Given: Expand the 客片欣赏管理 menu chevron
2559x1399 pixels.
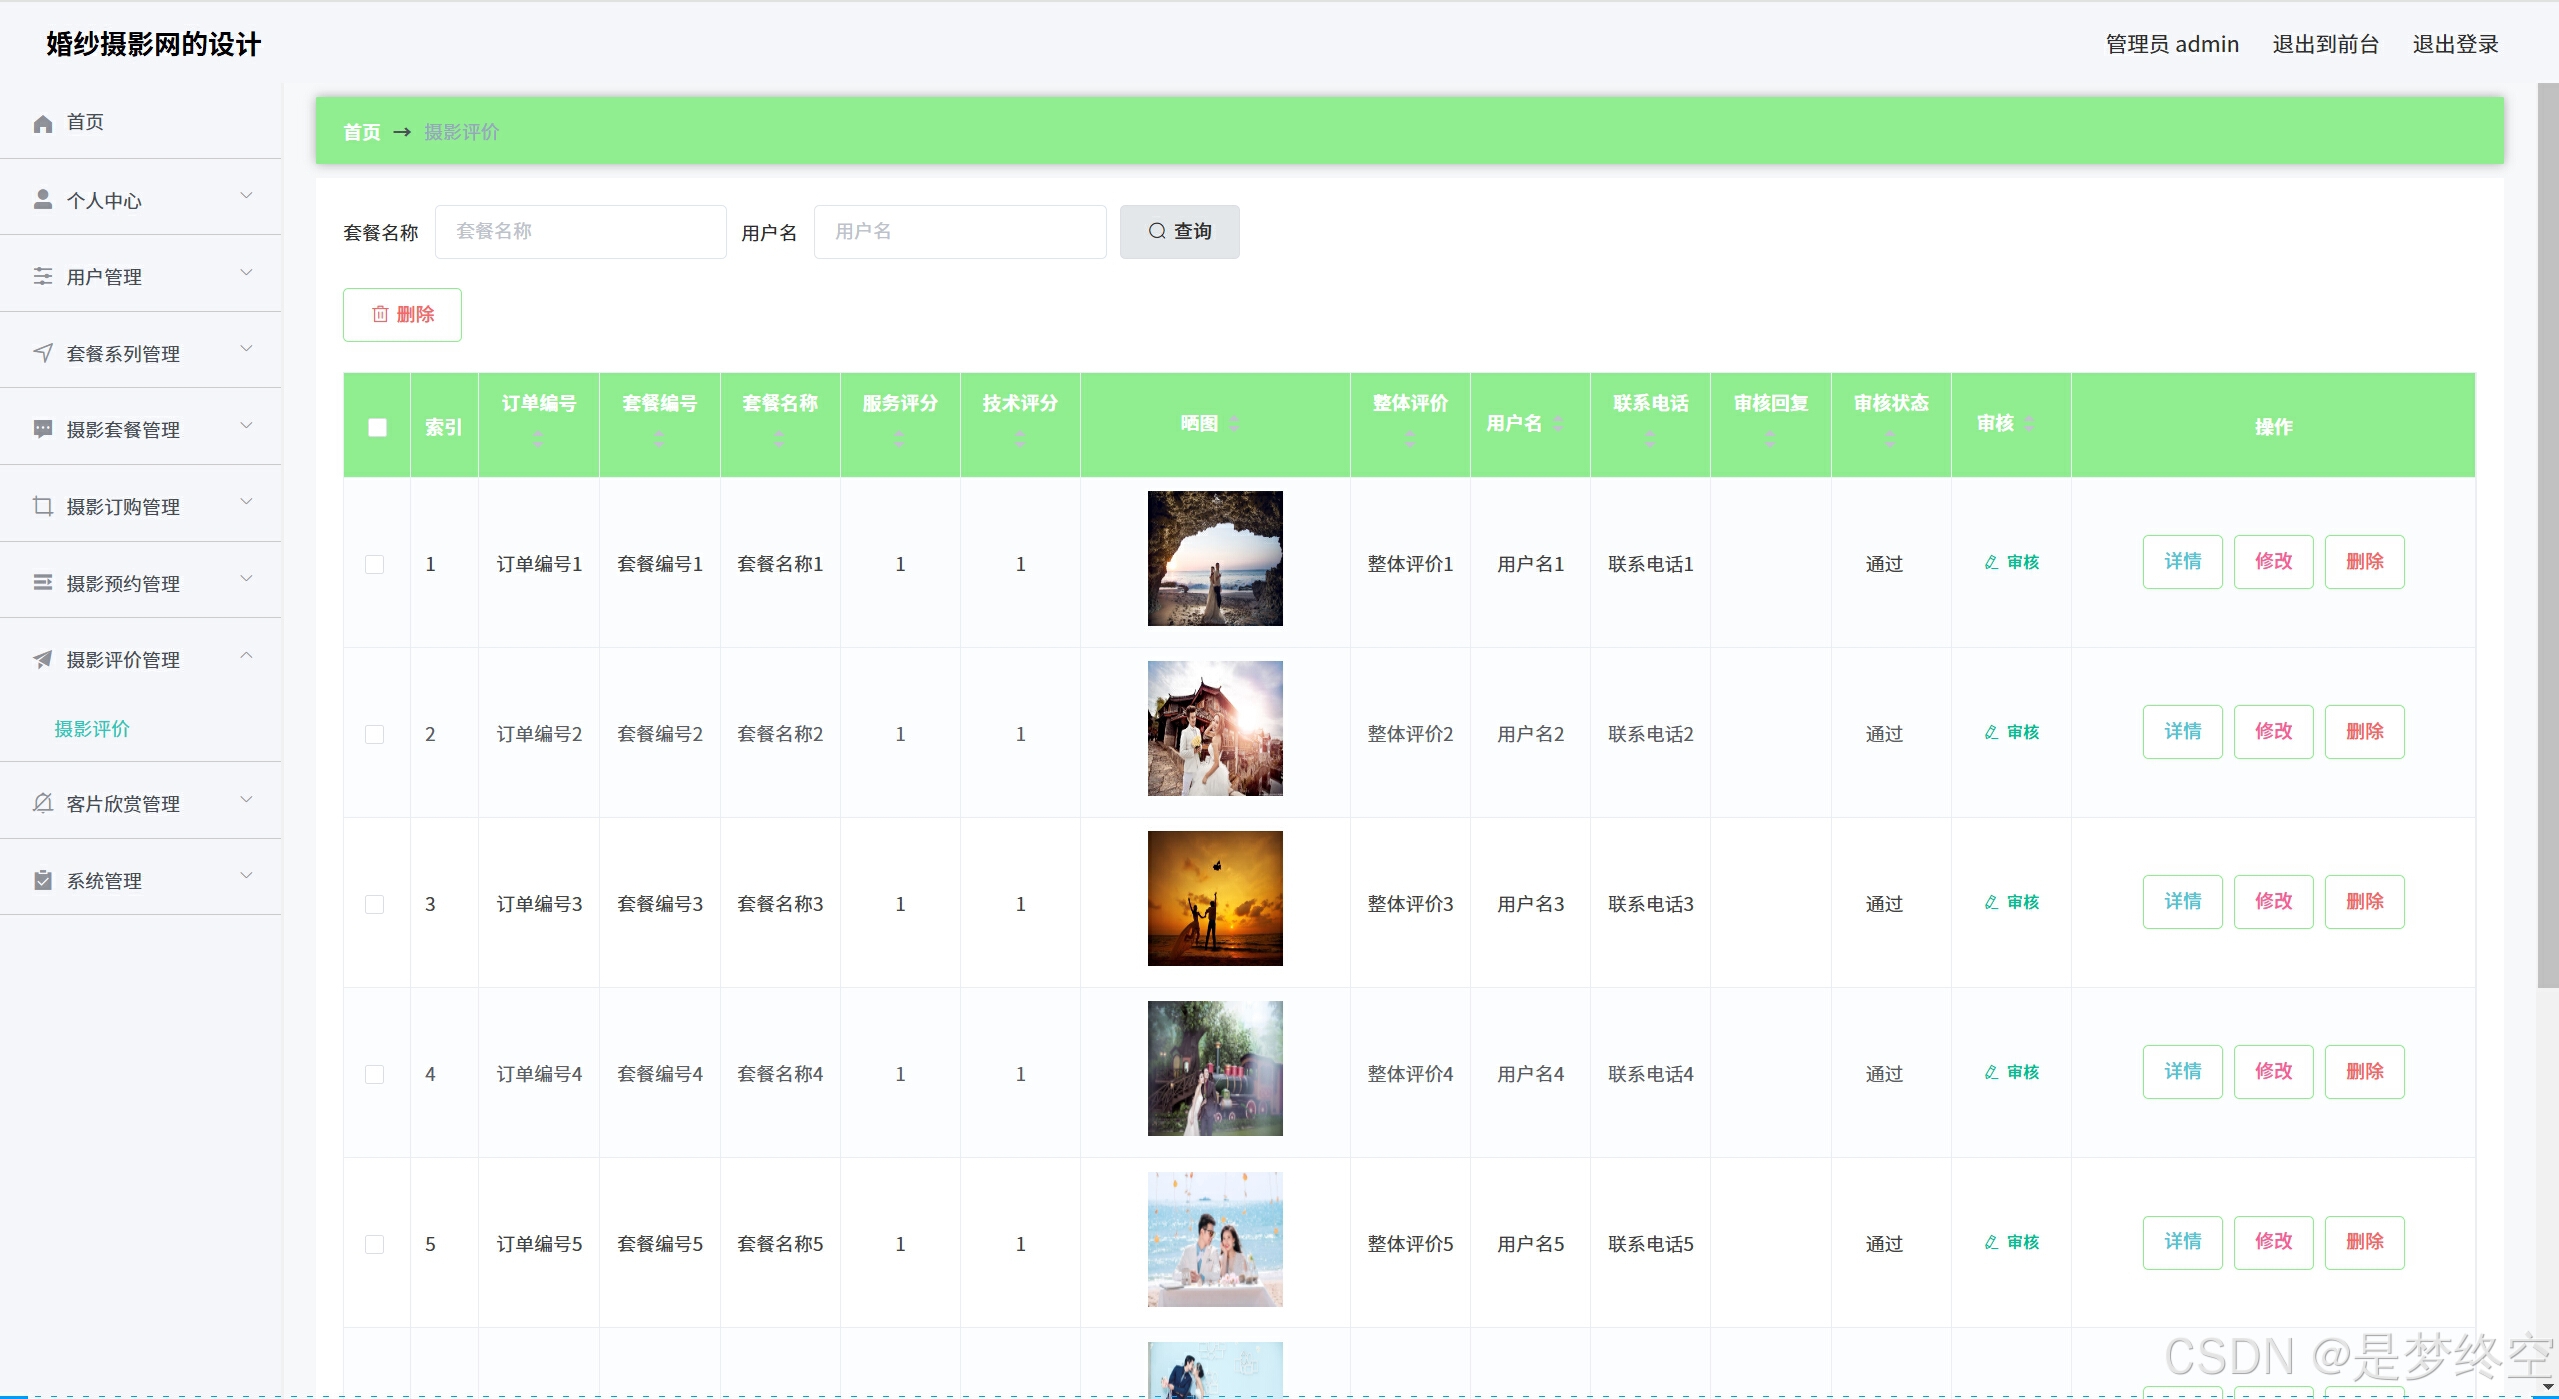Looking at the screenshot, I should 246,799.
